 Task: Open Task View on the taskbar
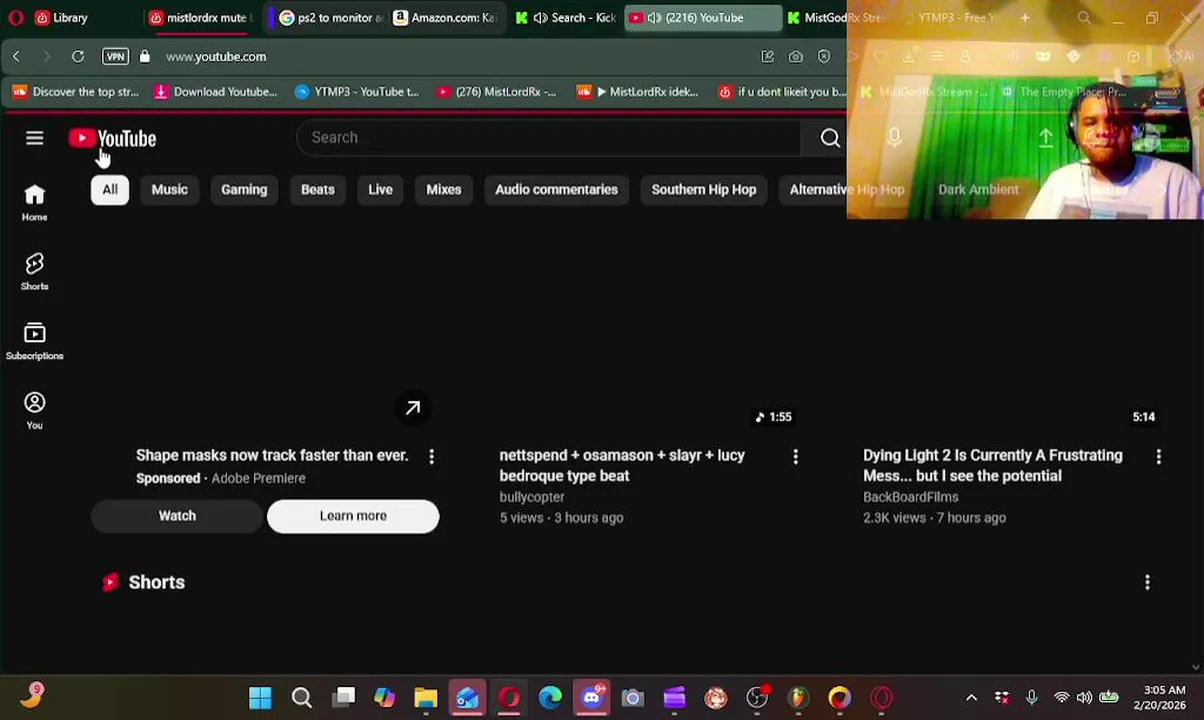343,697
